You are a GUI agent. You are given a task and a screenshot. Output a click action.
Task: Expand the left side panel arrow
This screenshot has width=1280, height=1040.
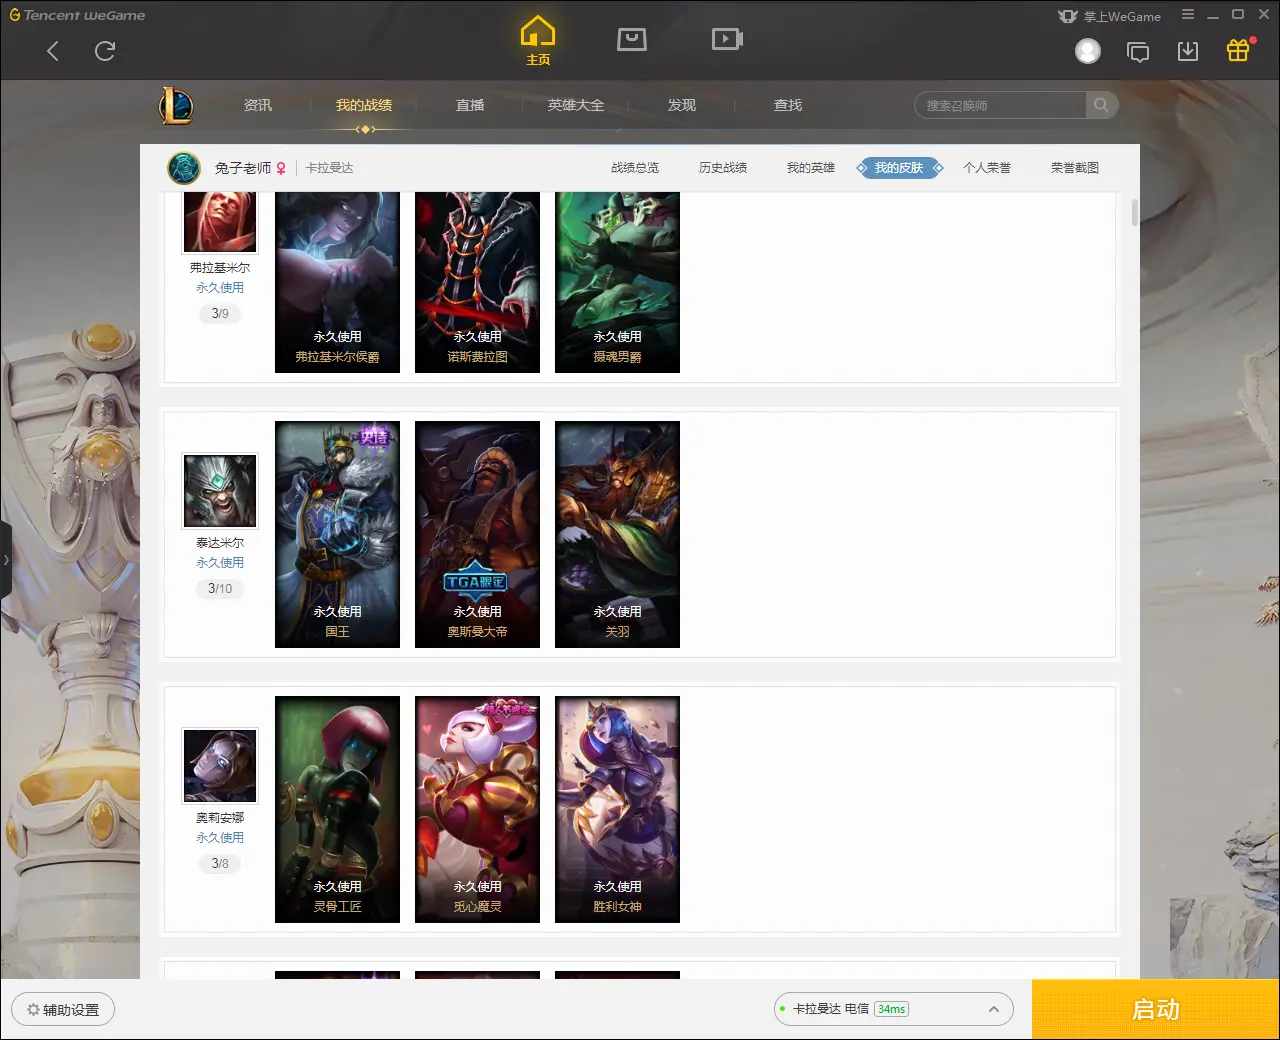coord(5,560)
